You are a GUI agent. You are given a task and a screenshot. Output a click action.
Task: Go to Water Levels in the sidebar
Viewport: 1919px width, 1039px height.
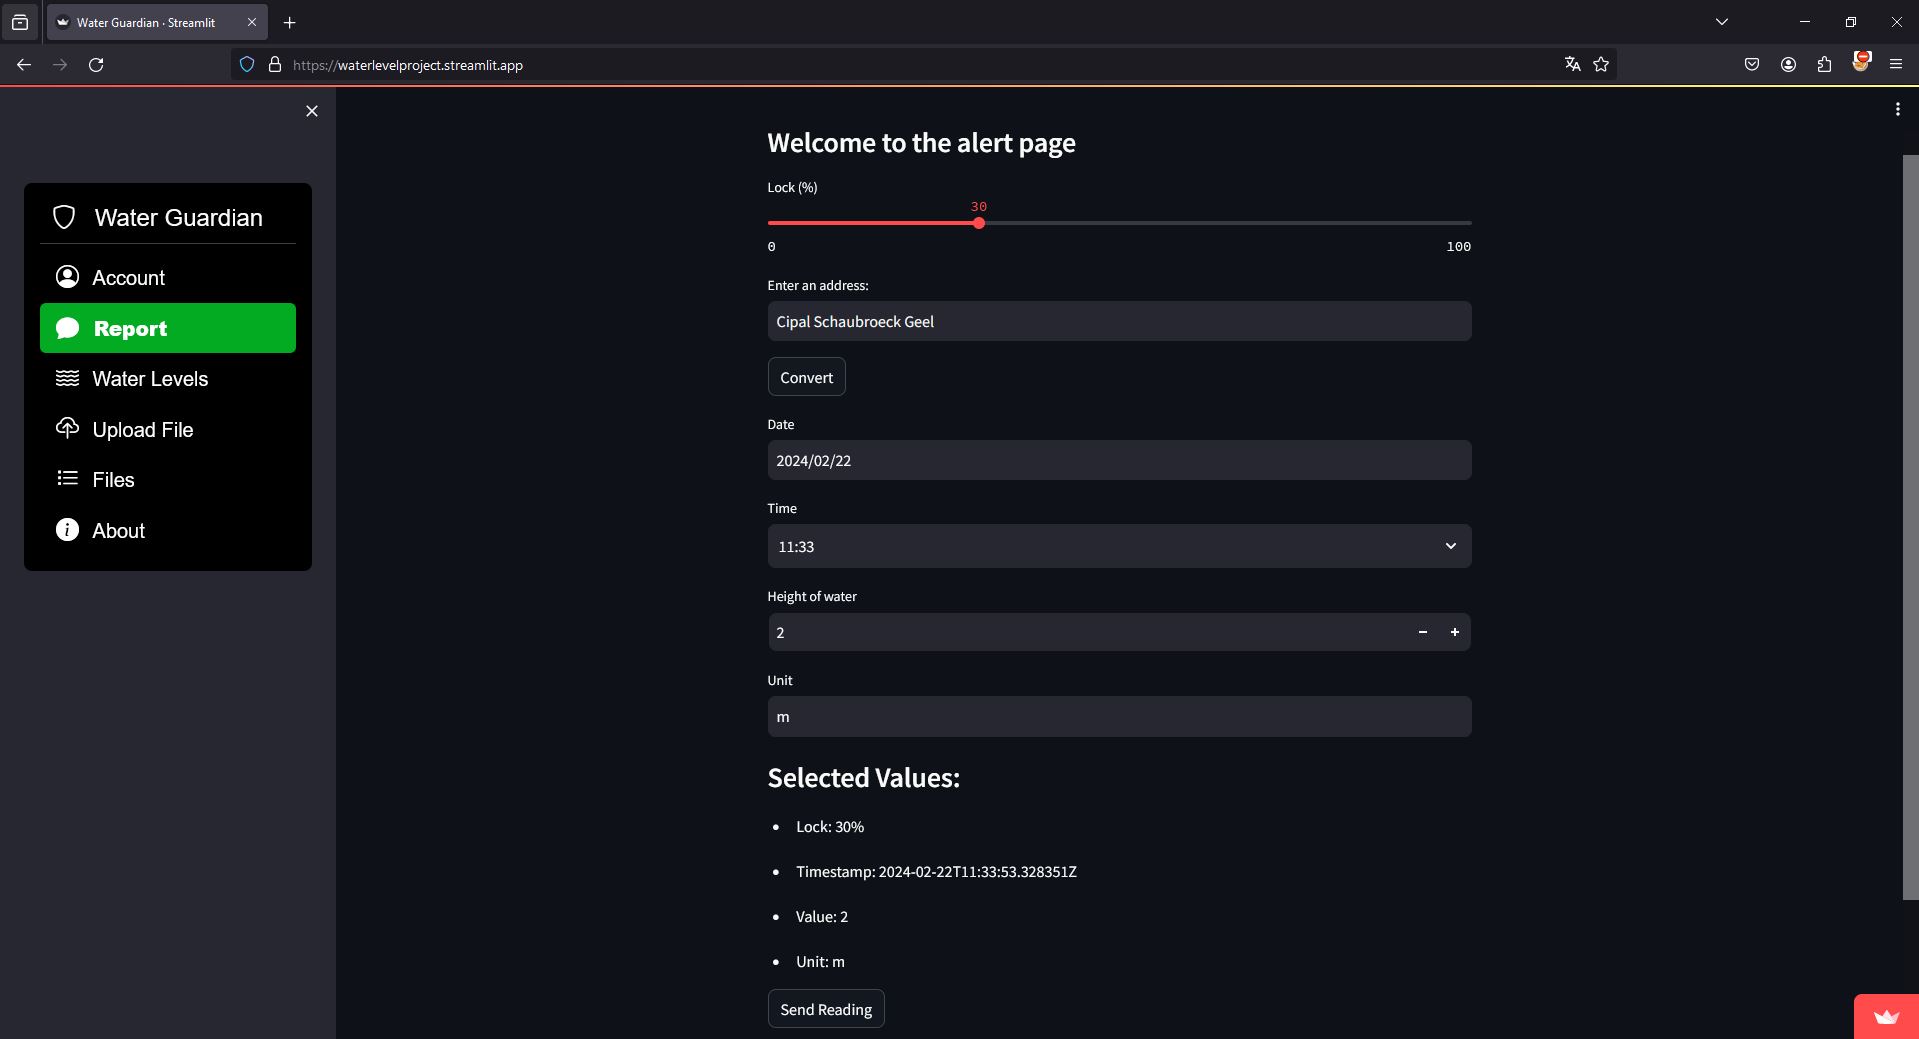coord(150,379)
